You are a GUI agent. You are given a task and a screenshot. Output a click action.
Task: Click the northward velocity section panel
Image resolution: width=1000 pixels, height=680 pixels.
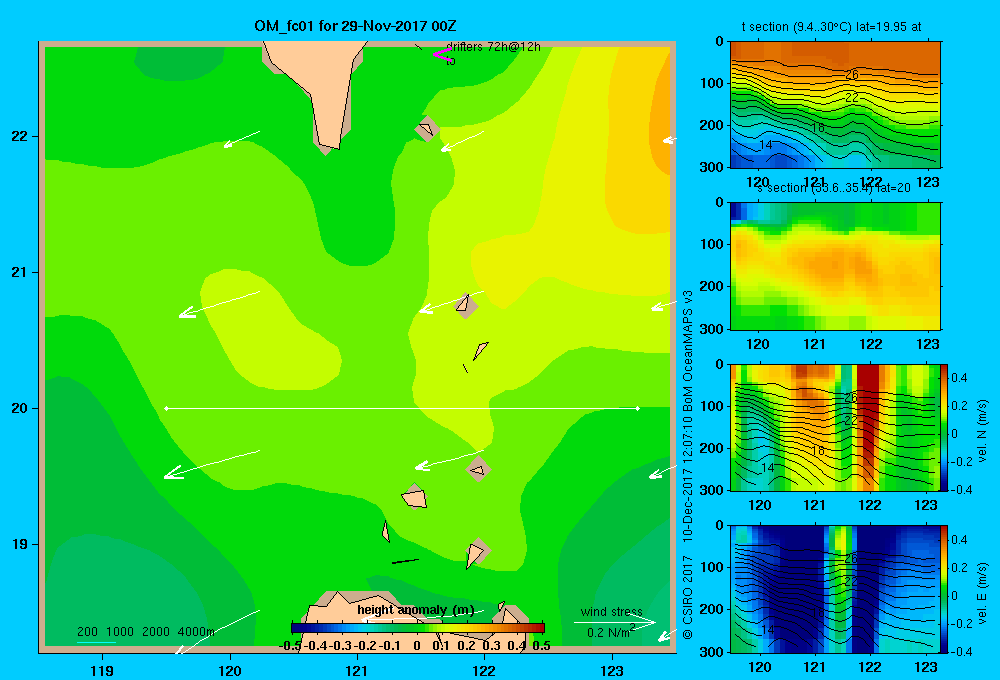[x=835, y=427]
